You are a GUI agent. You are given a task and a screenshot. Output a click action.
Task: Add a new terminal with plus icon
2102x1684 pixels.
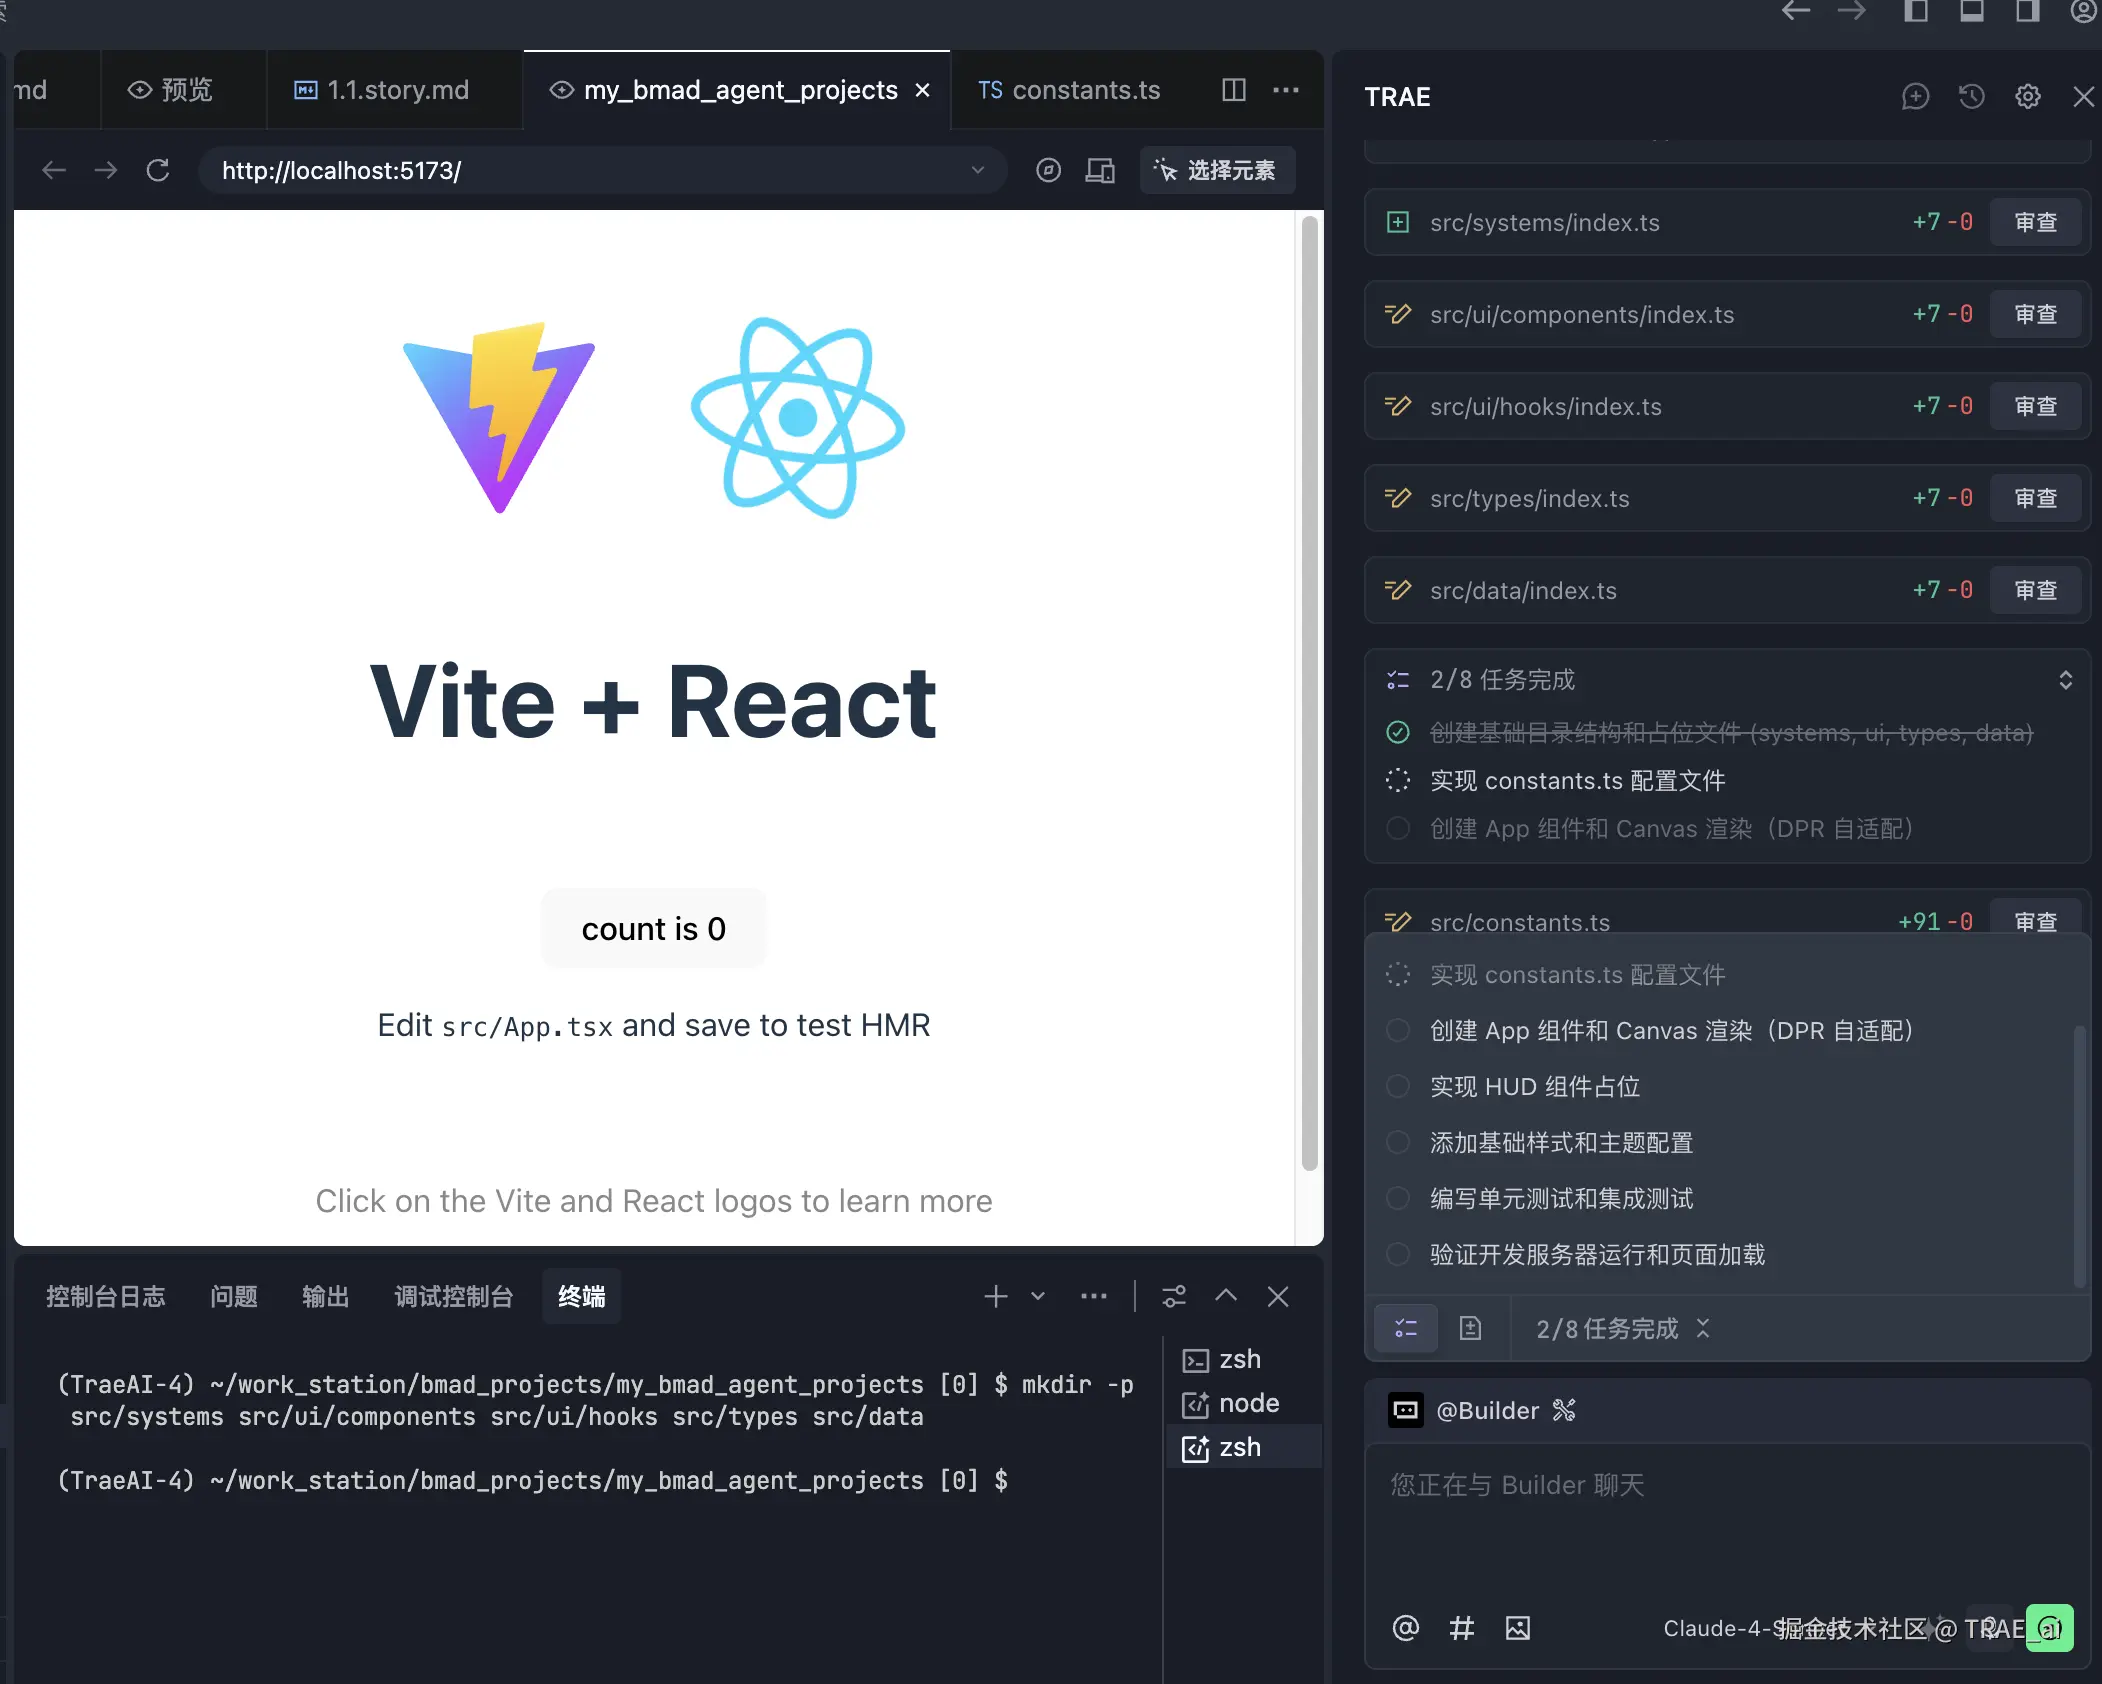995,1297
